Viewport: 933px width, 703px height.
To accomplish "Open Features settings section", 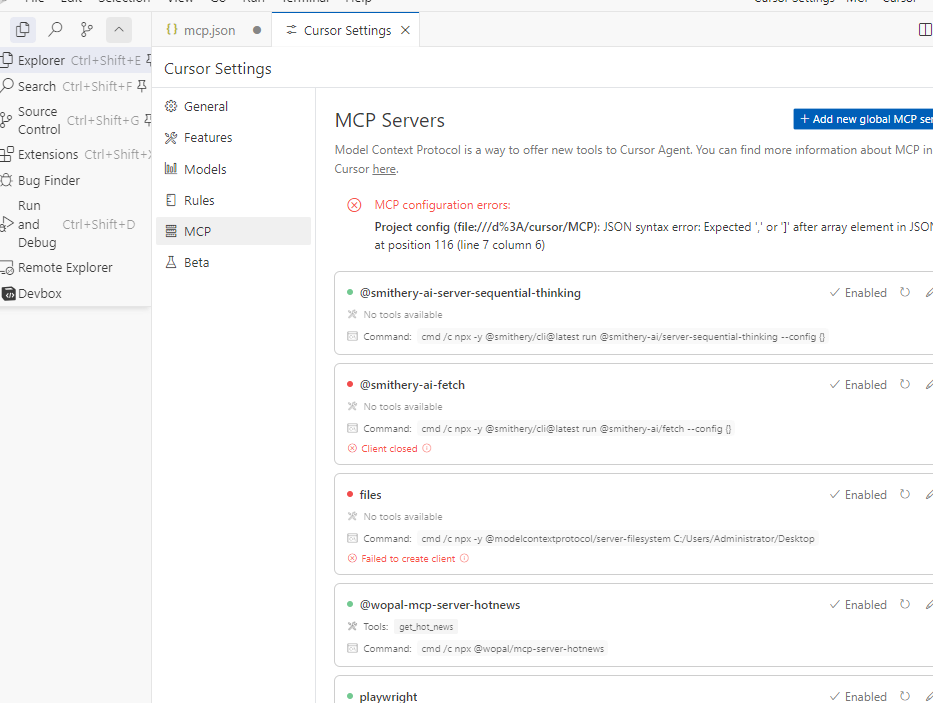I will pyautogui.click(x=233, y=138).
